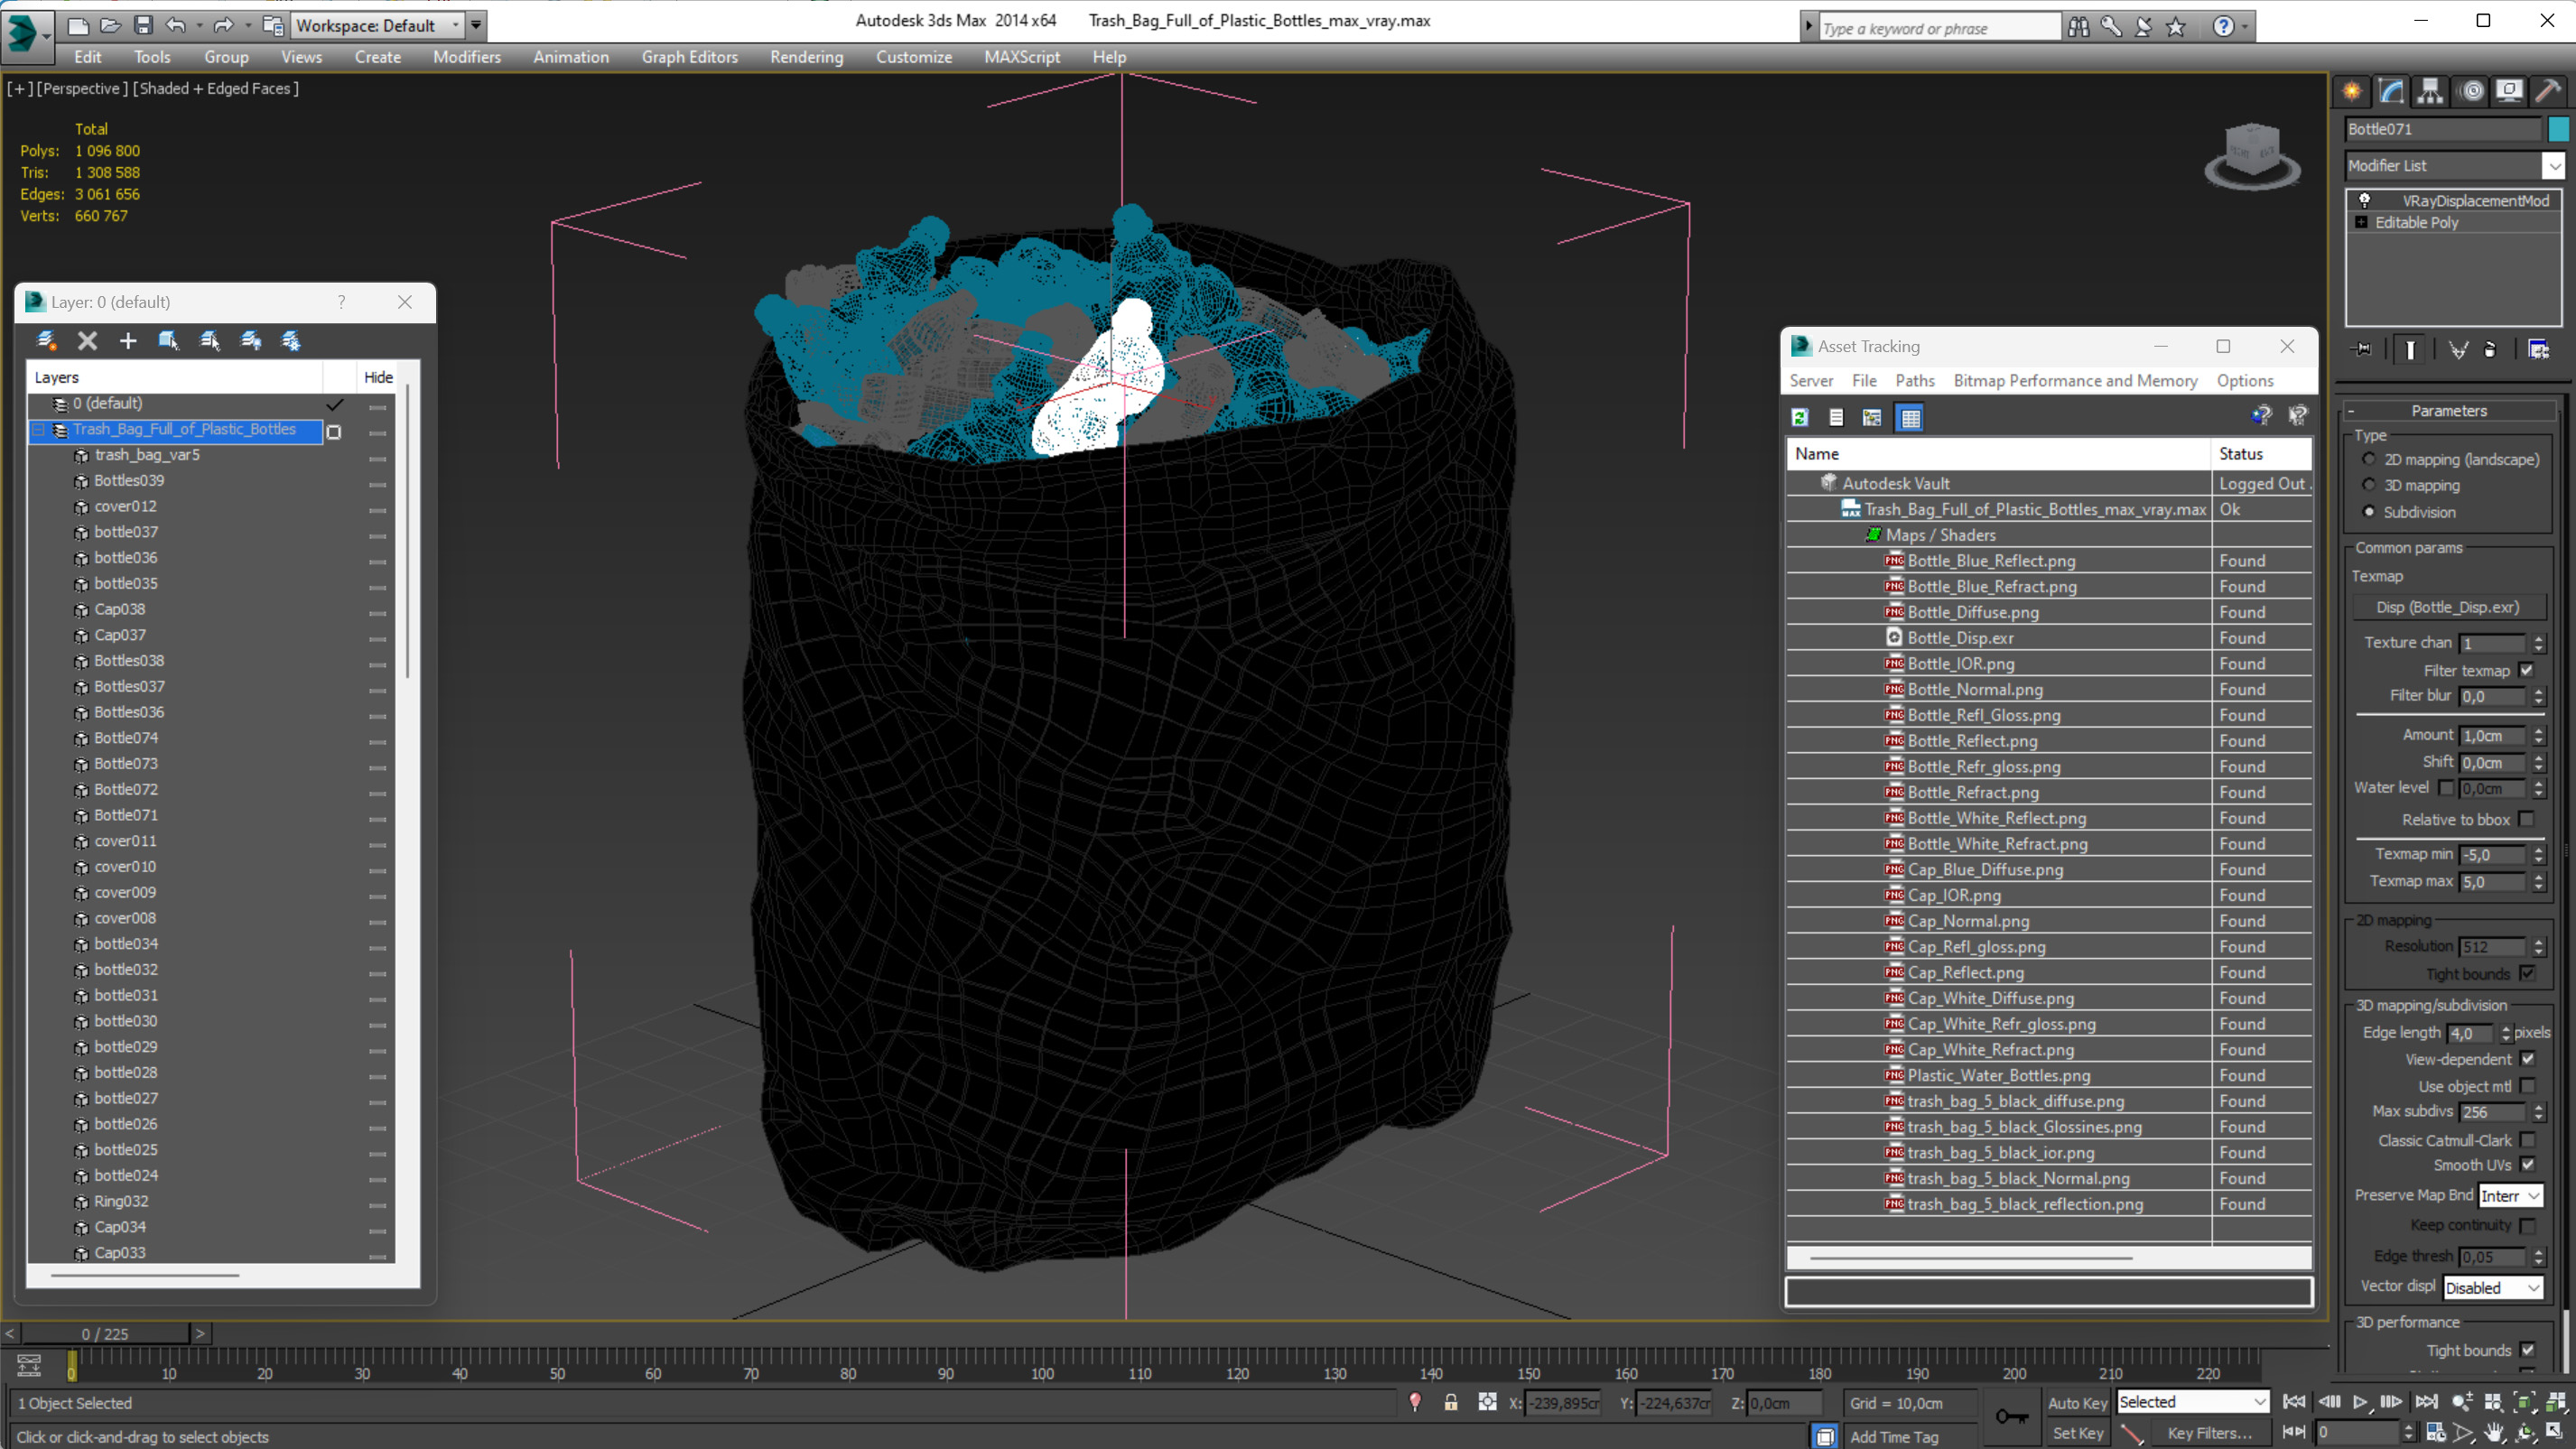Image resolution: width=2576 pixels, height=1449 pixels.
Task: Click the Redo arrow icon
Action: tap(224, 25)
